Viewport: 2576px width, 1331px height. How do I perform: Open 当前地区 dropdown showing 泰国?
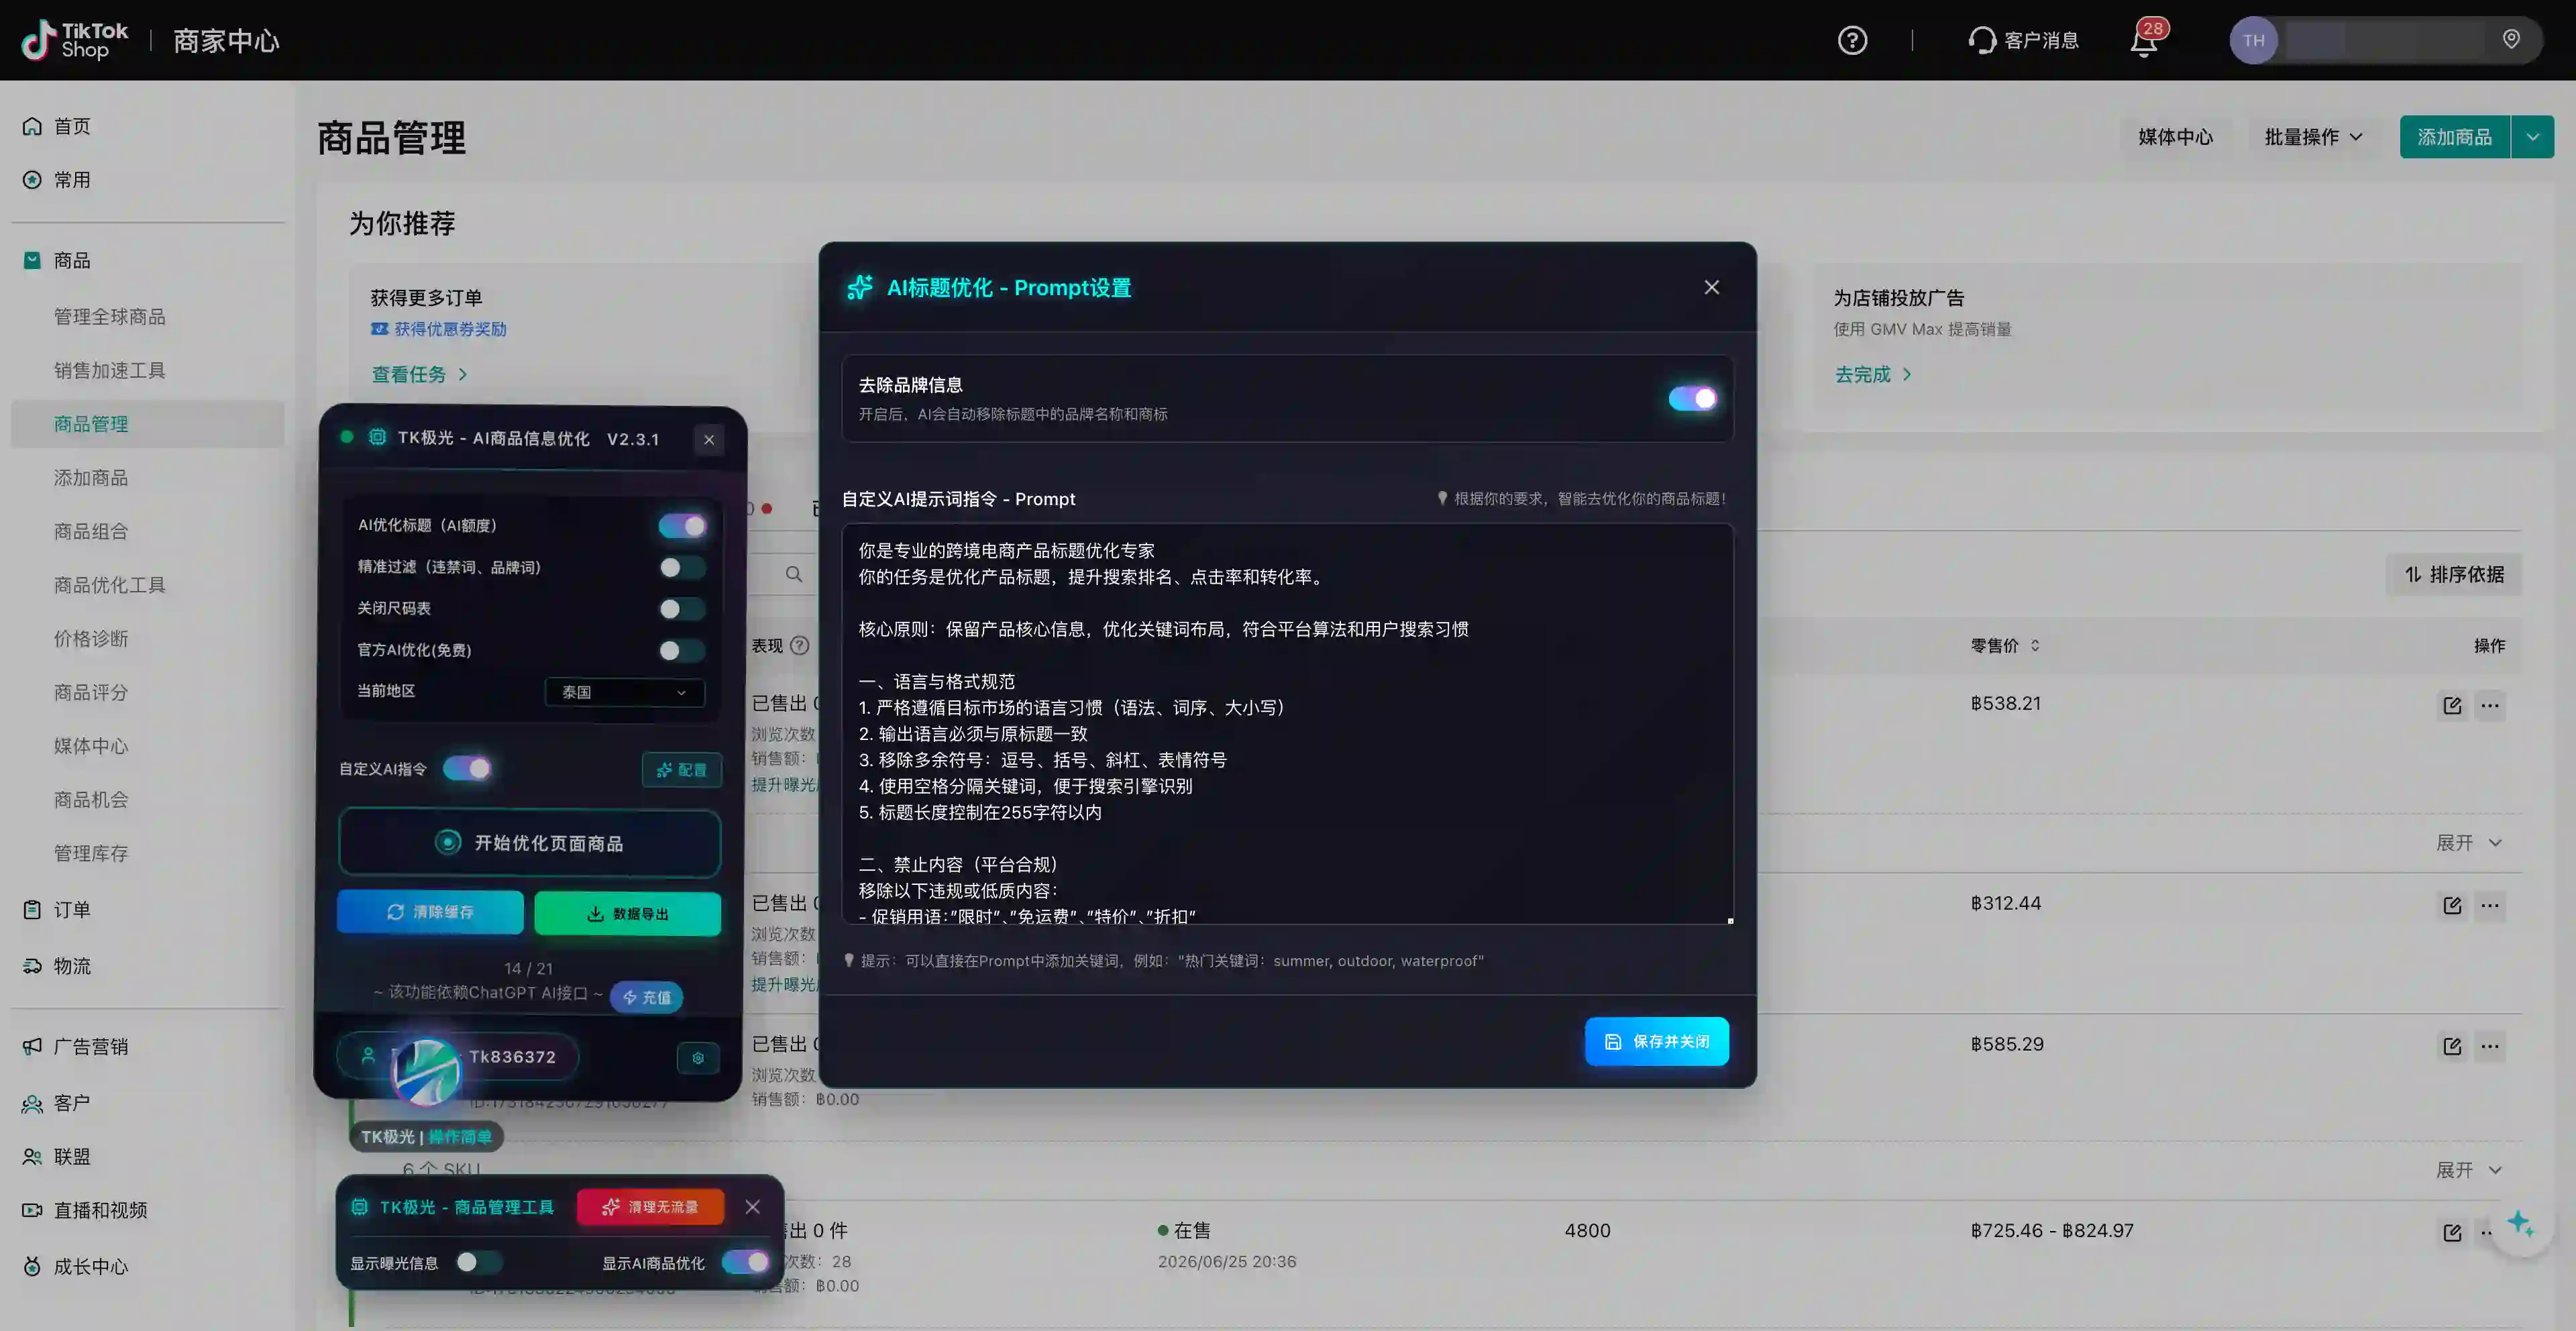pyautogui.click(x=625, y=692)
